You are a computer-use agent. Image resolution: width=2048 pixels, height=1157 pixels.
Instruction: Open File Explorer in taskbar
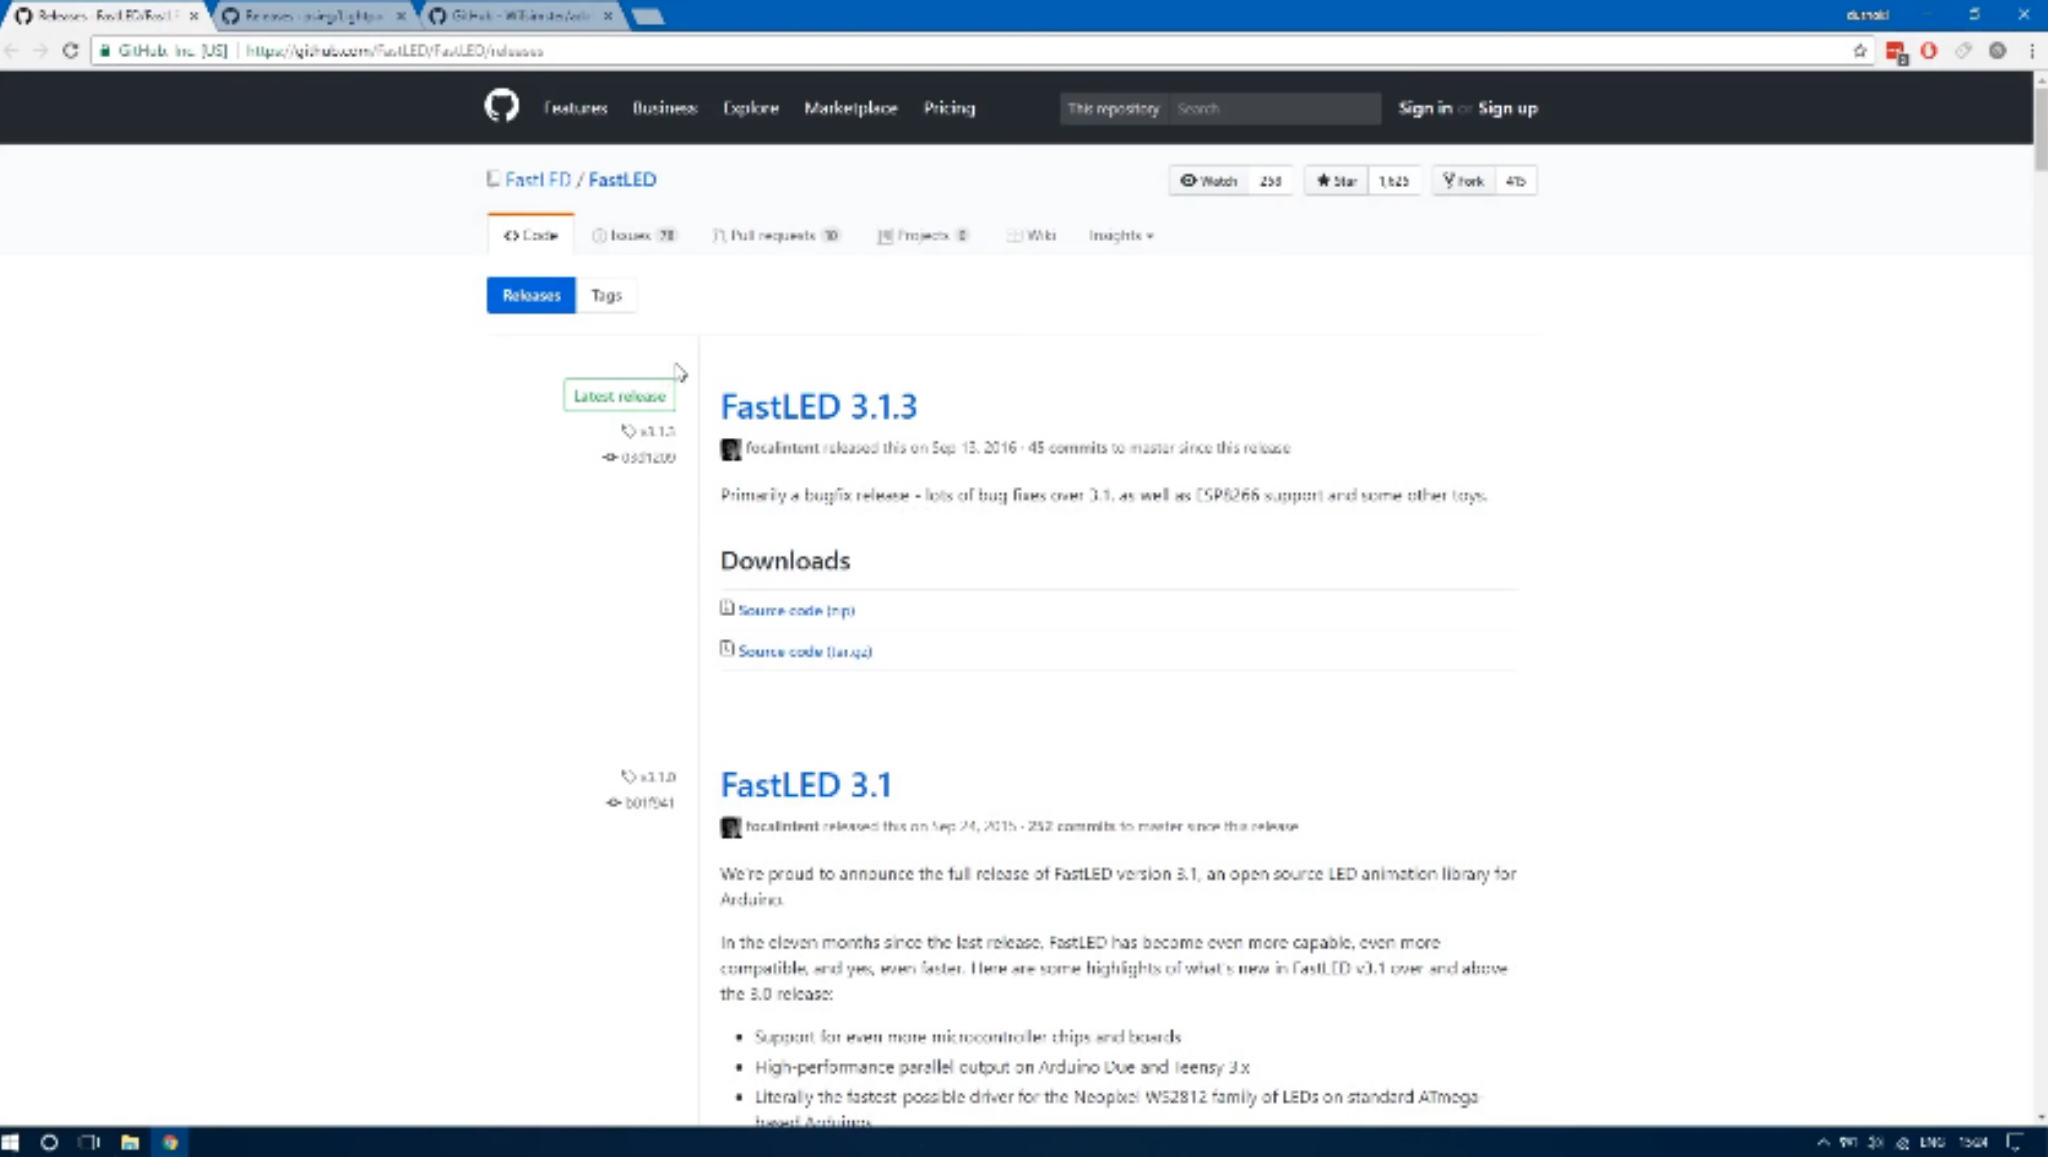click(x=130, y=1142)
